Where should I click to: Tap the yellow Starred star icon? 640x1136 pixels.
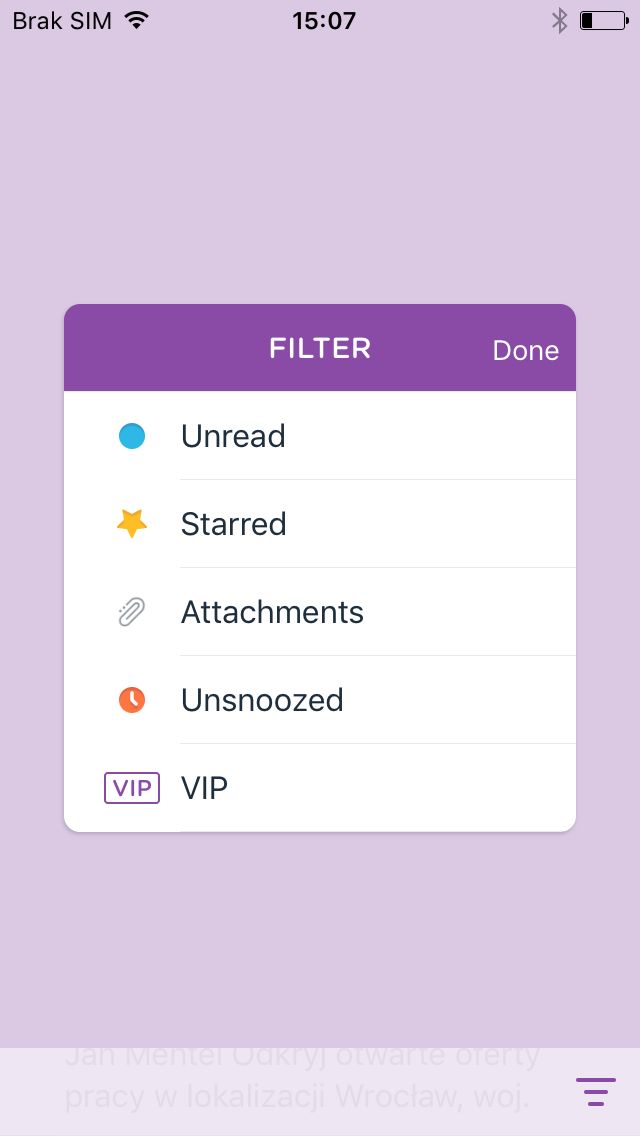[x=132, y=523]
